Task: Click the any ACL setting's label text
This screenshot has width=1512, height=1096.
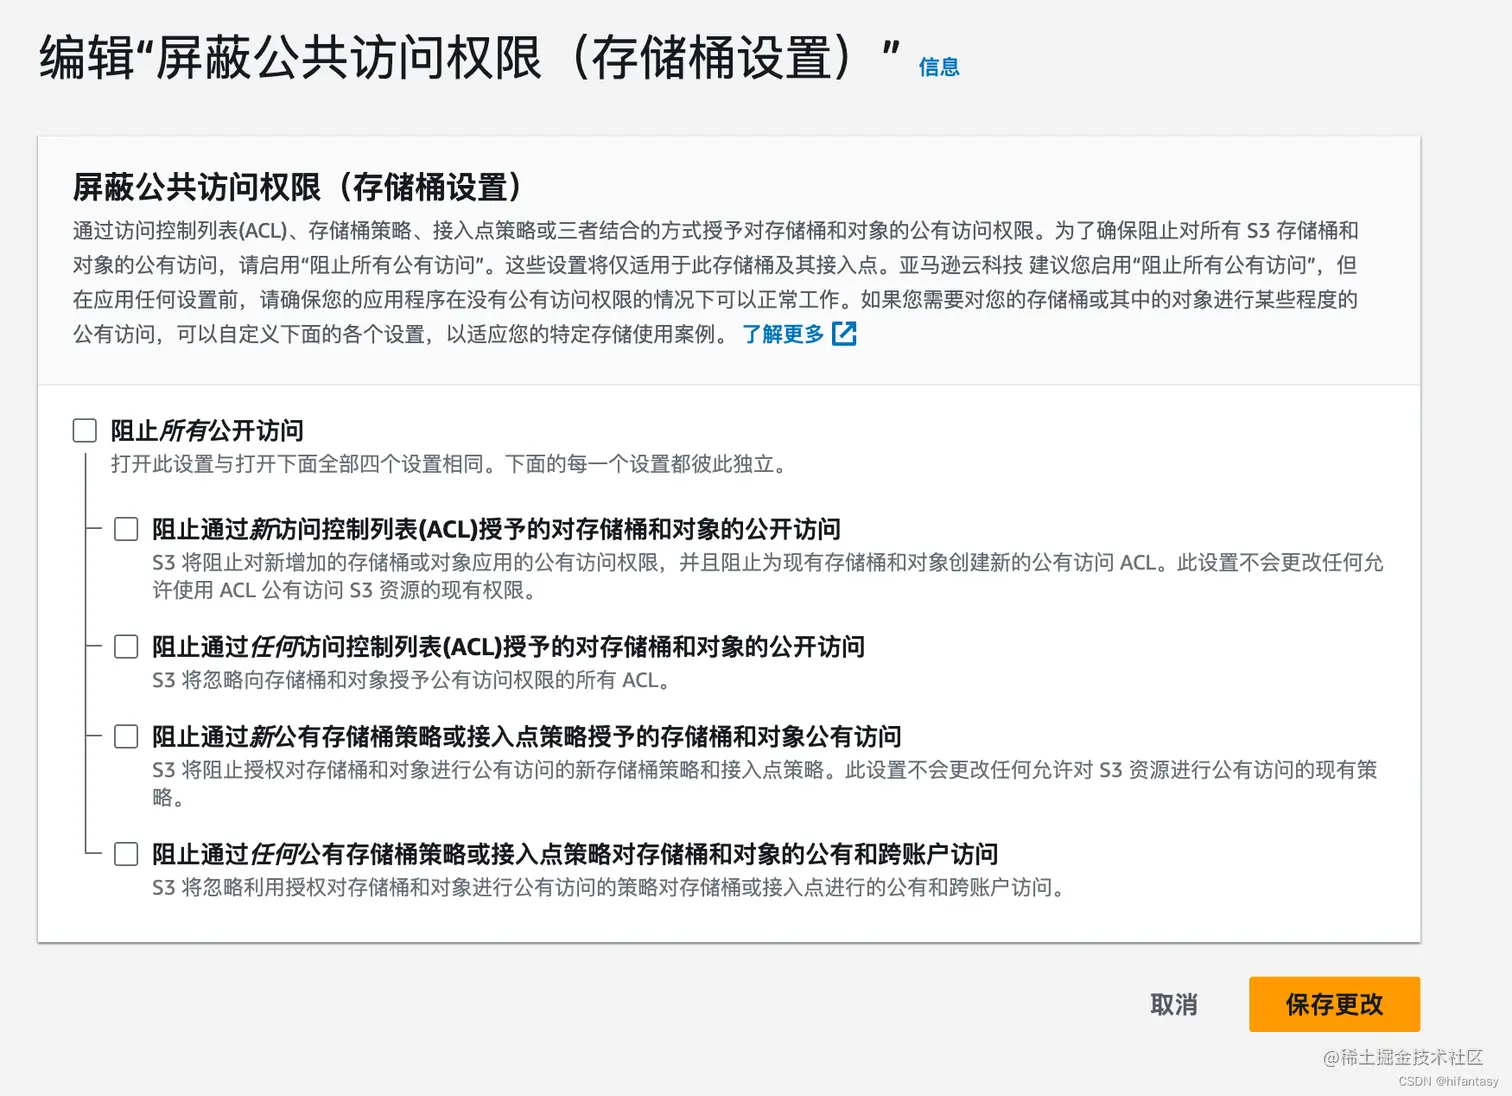Action: coord(508,646)
